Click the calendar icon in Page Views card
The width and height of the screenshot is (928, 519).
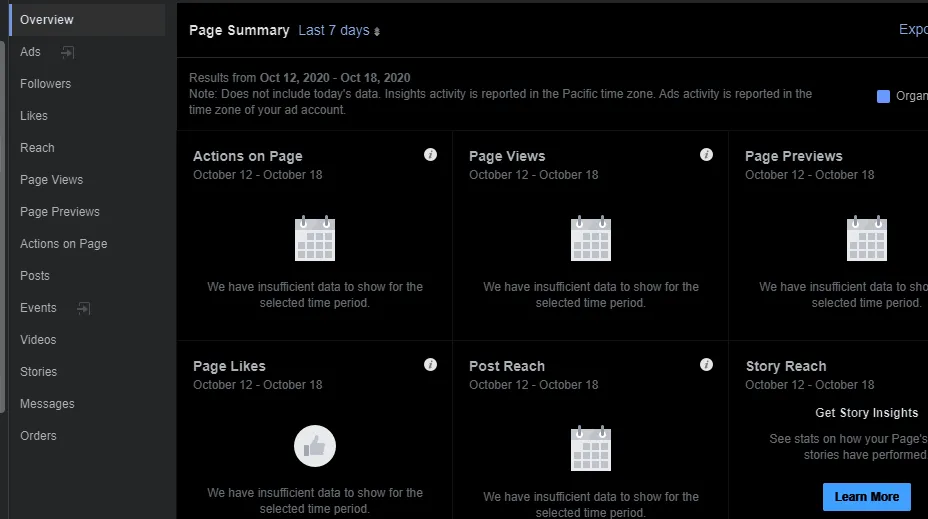590,238
